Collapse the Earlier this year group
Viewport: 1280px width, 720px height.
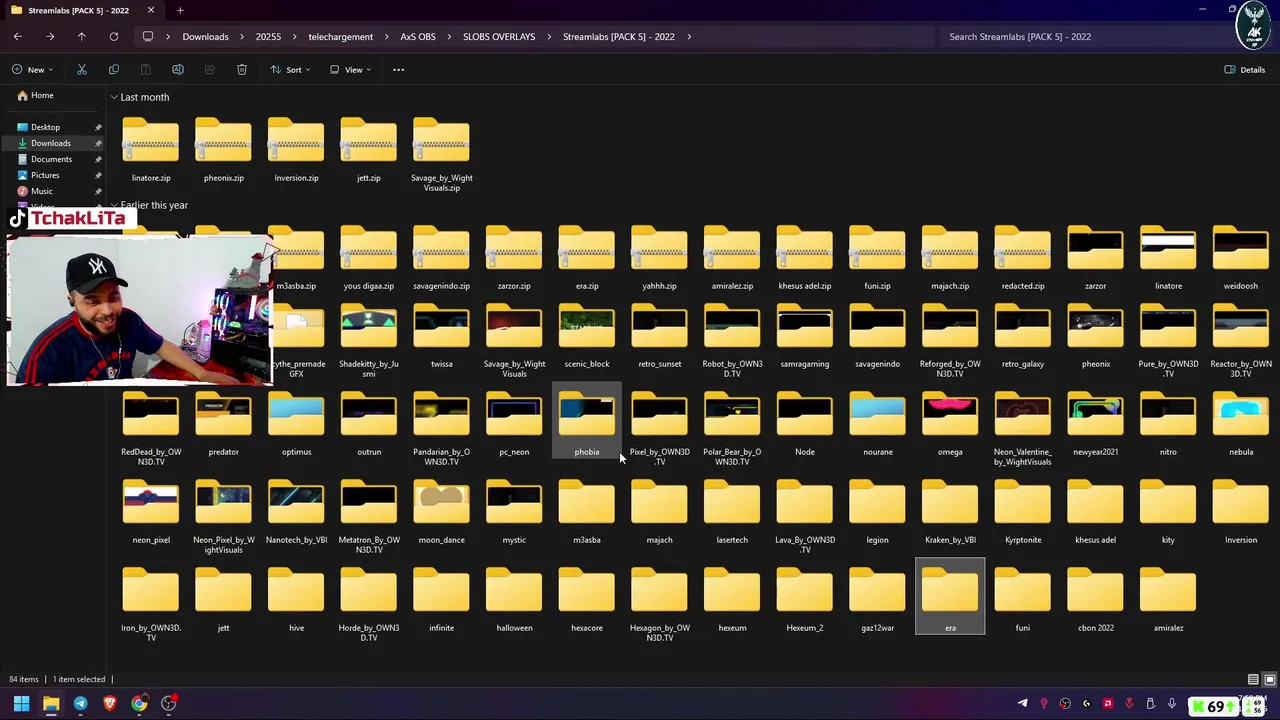(114, 205)
